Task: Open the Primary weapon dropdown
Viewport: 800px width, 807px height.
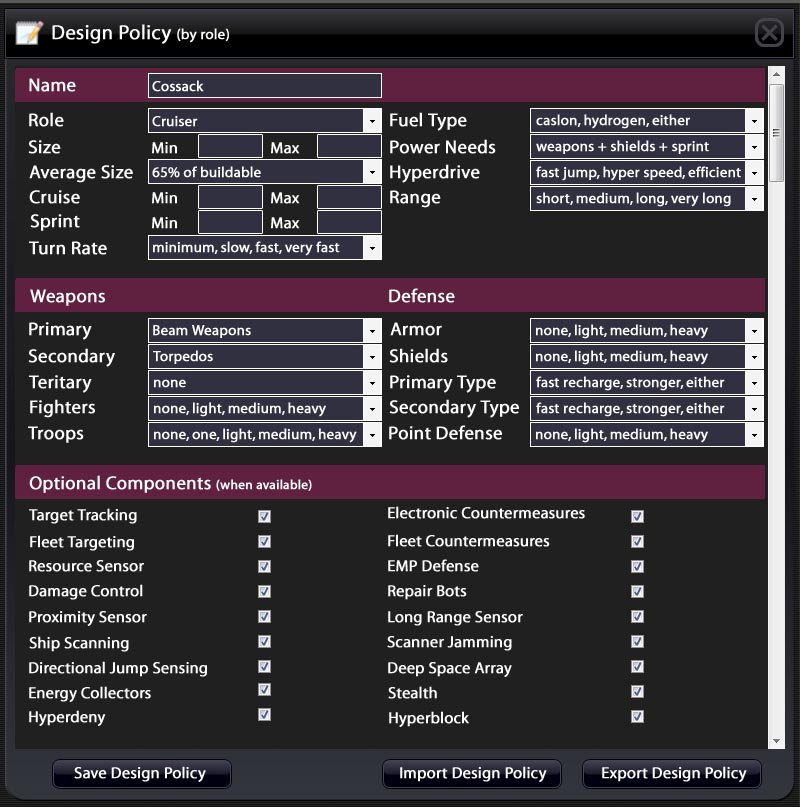Action: 265,330
